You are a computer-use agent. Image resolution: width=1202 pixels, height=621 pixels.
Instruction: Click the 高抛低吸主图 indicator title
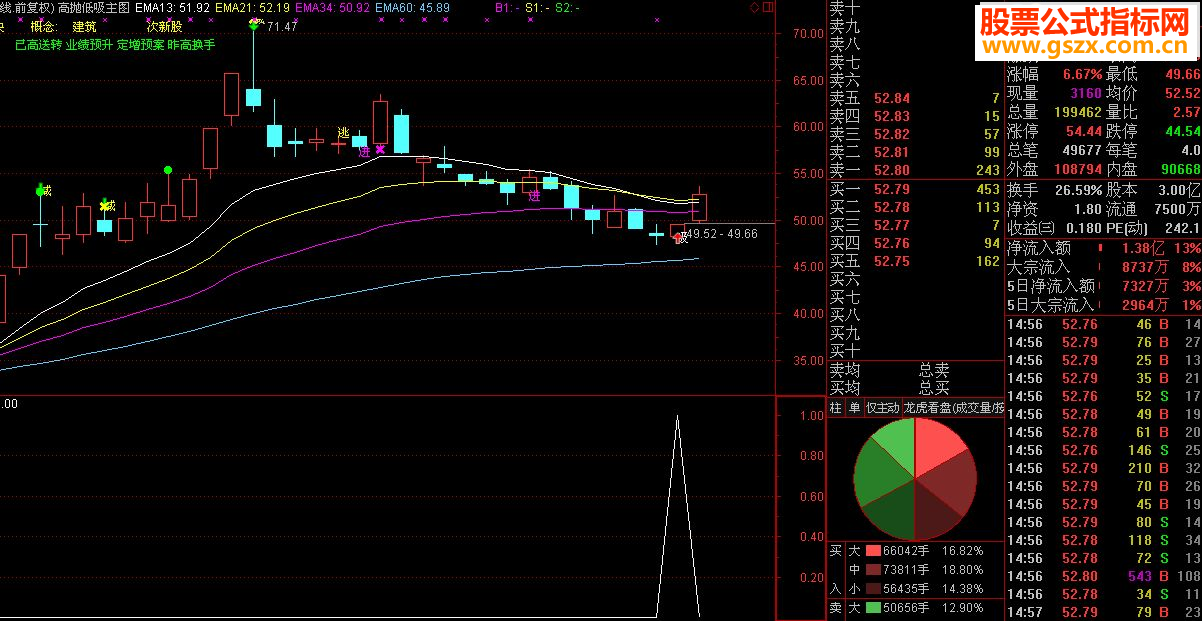[x=95, y=7]
